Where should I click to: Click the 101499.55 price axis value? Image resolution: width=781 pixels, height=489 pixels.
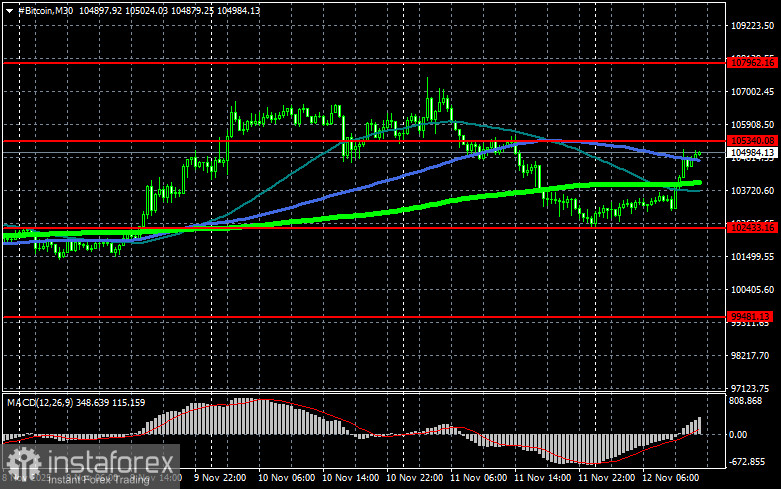(x=752, y=256)
